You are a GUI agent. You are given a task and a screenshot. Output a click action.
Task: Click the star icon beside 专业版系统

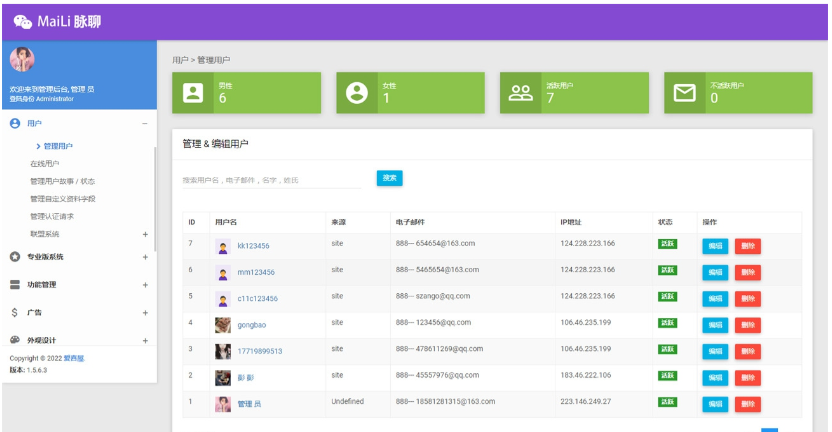coord(15,257)
